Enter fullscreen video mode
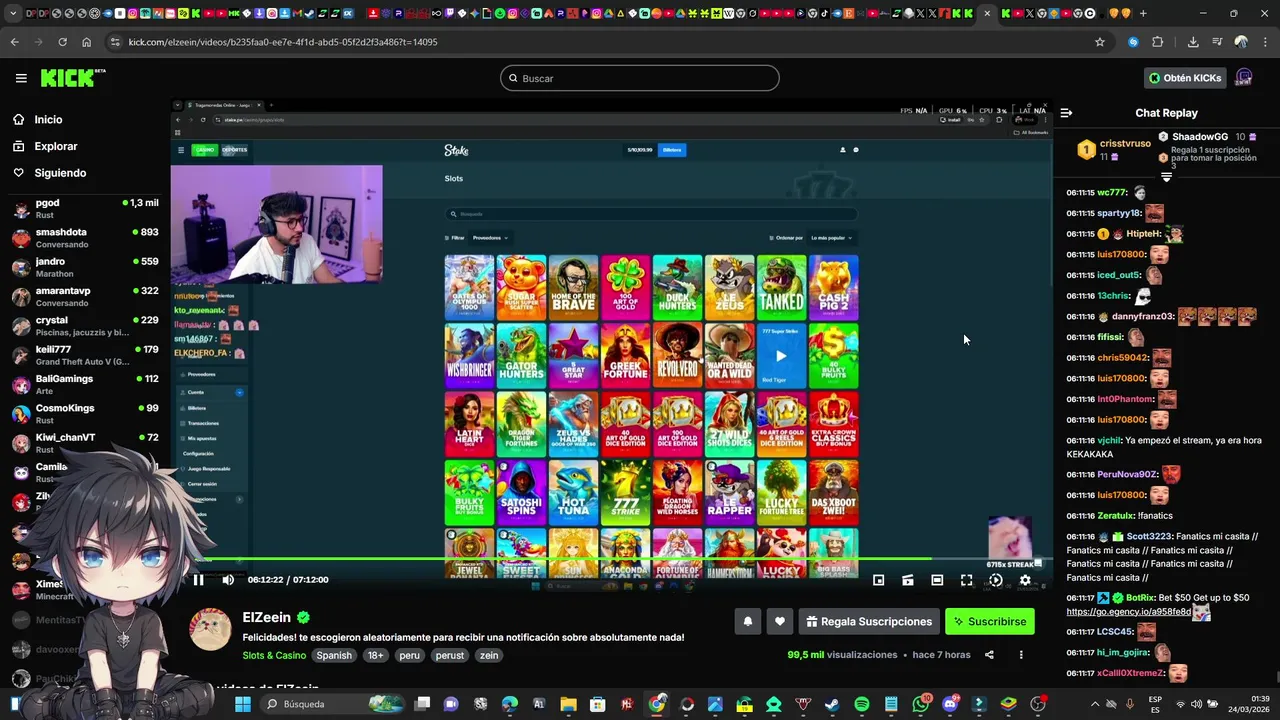Image resolution: width=1280 pixels, height=720 pixels. [x=966, y=580]
